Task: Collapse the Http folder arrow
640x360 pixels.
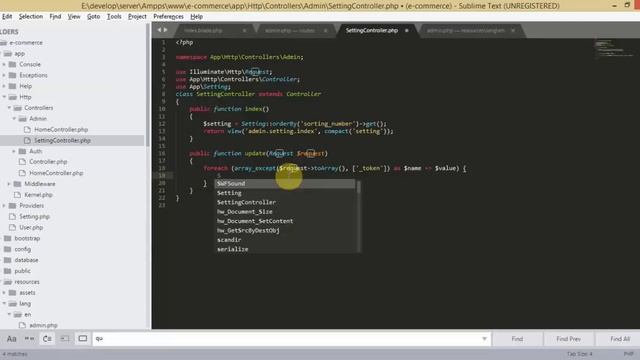Action: coord(4,97)
